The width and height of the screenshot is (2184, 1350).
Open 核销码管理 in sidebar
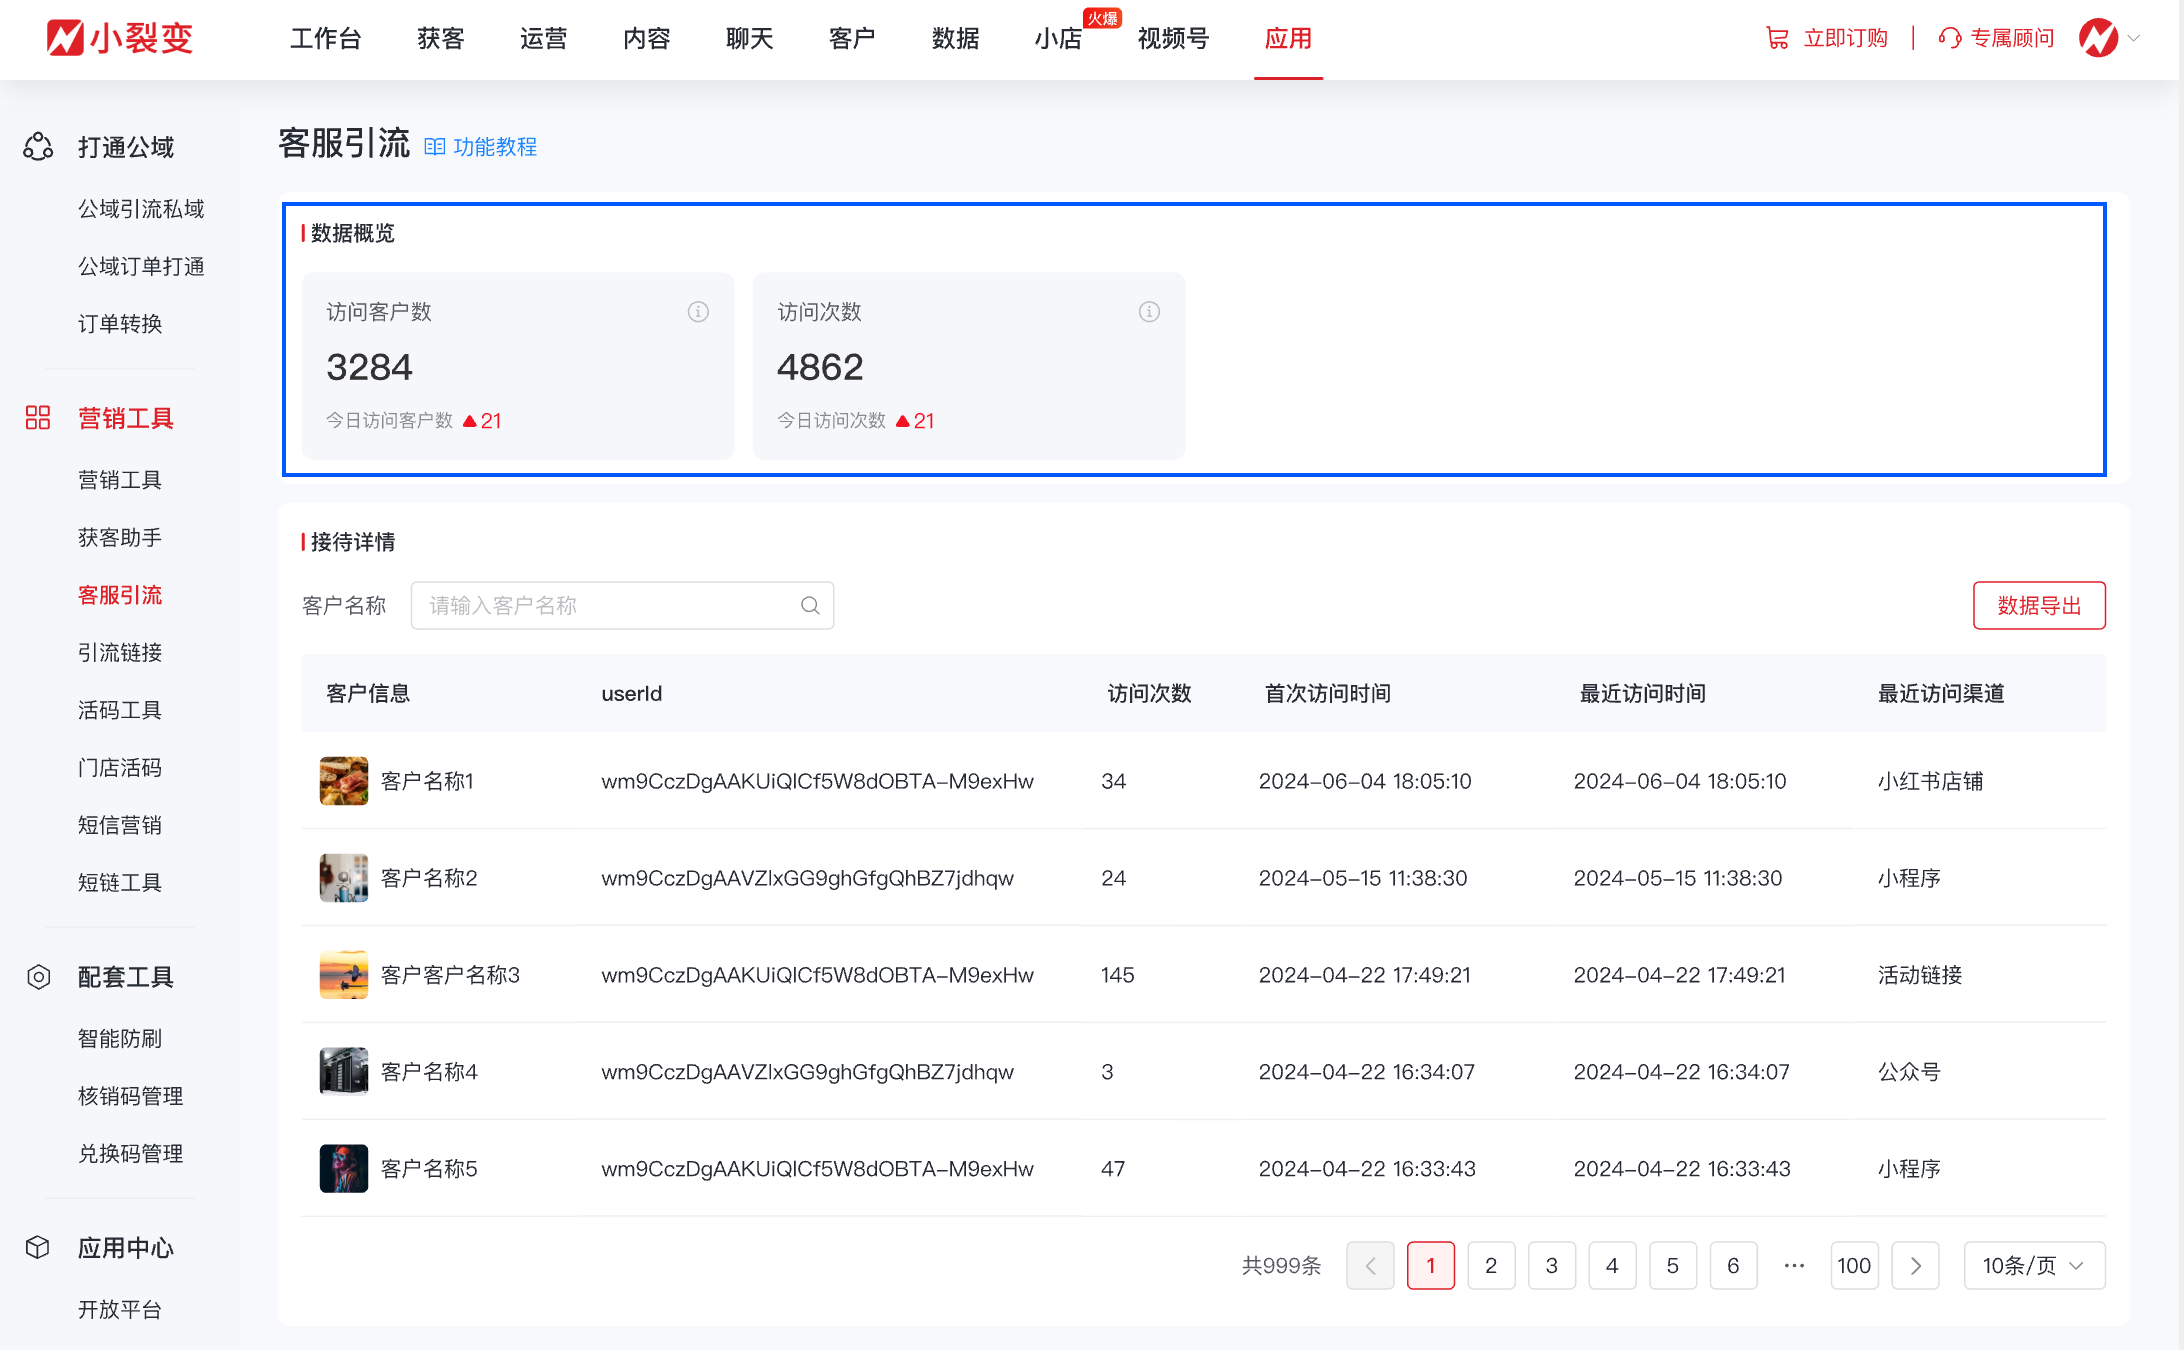pyautogui.click(x=131, y=1096)
